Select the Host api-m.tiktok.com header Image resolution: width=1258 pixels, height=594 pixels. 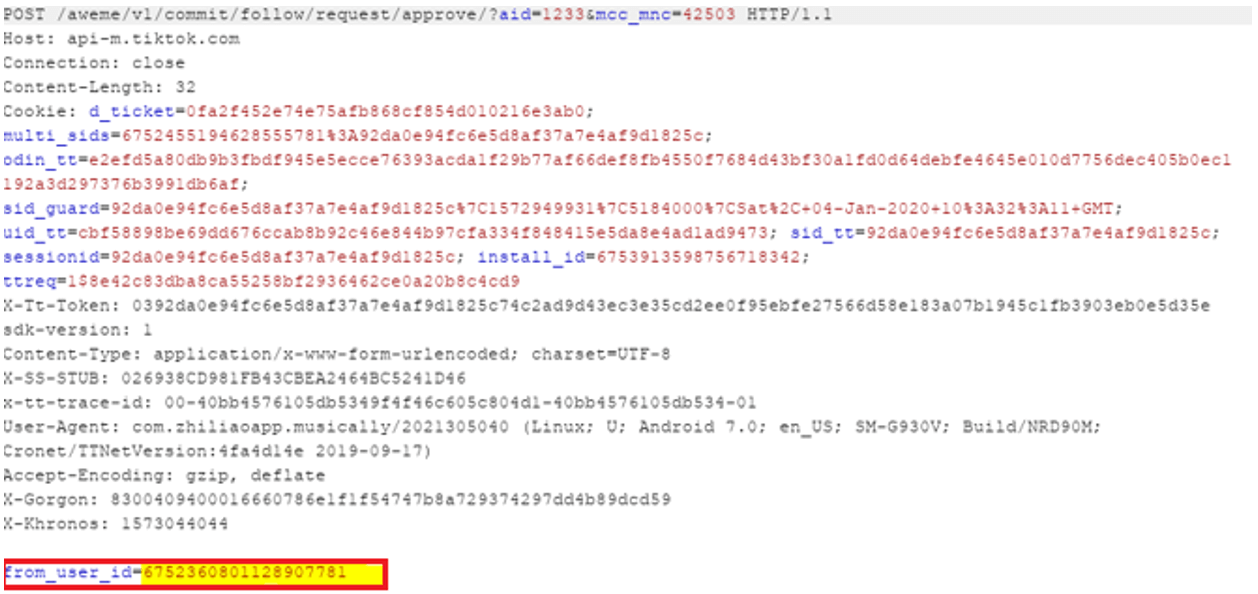tap(121, 39)
